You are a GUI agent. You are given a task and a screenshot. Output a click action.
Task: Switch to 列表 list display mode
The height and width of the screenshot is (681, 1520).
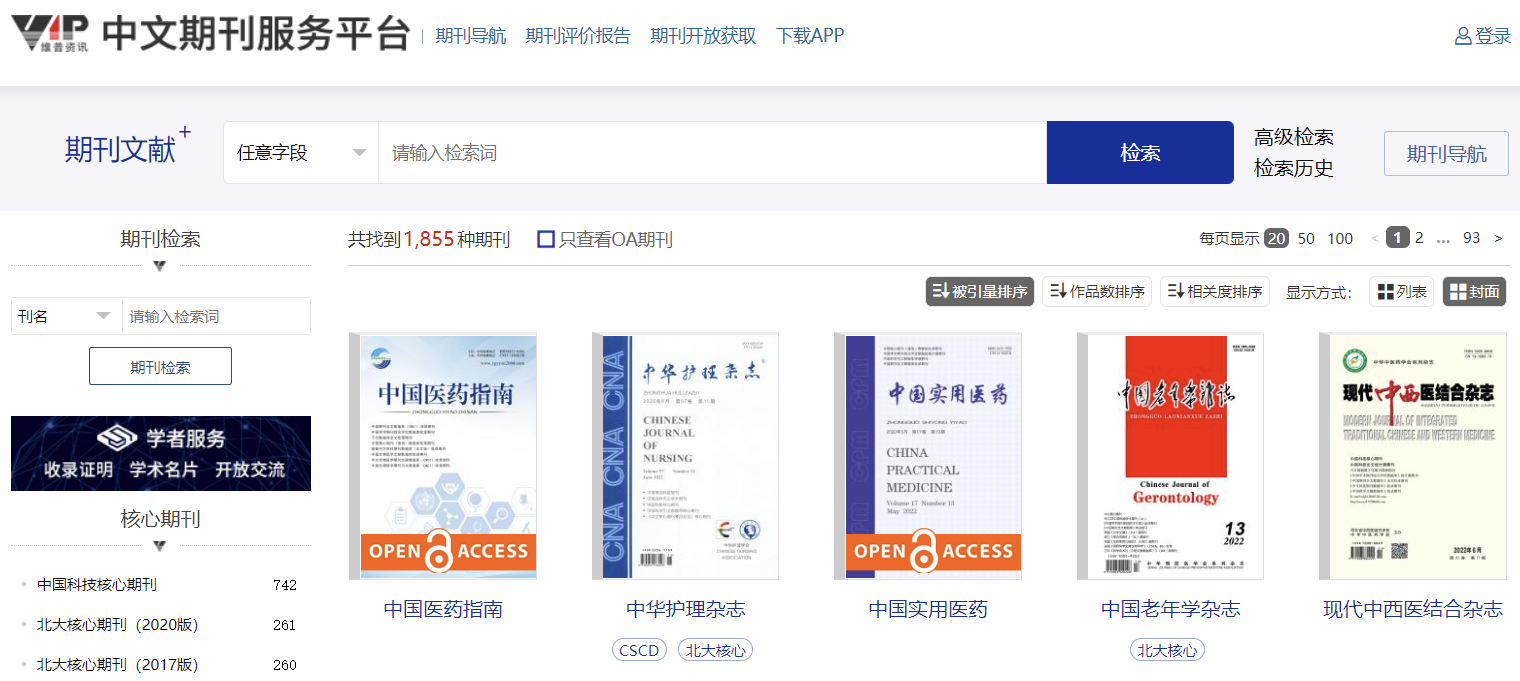click(x=1401, y=292)
